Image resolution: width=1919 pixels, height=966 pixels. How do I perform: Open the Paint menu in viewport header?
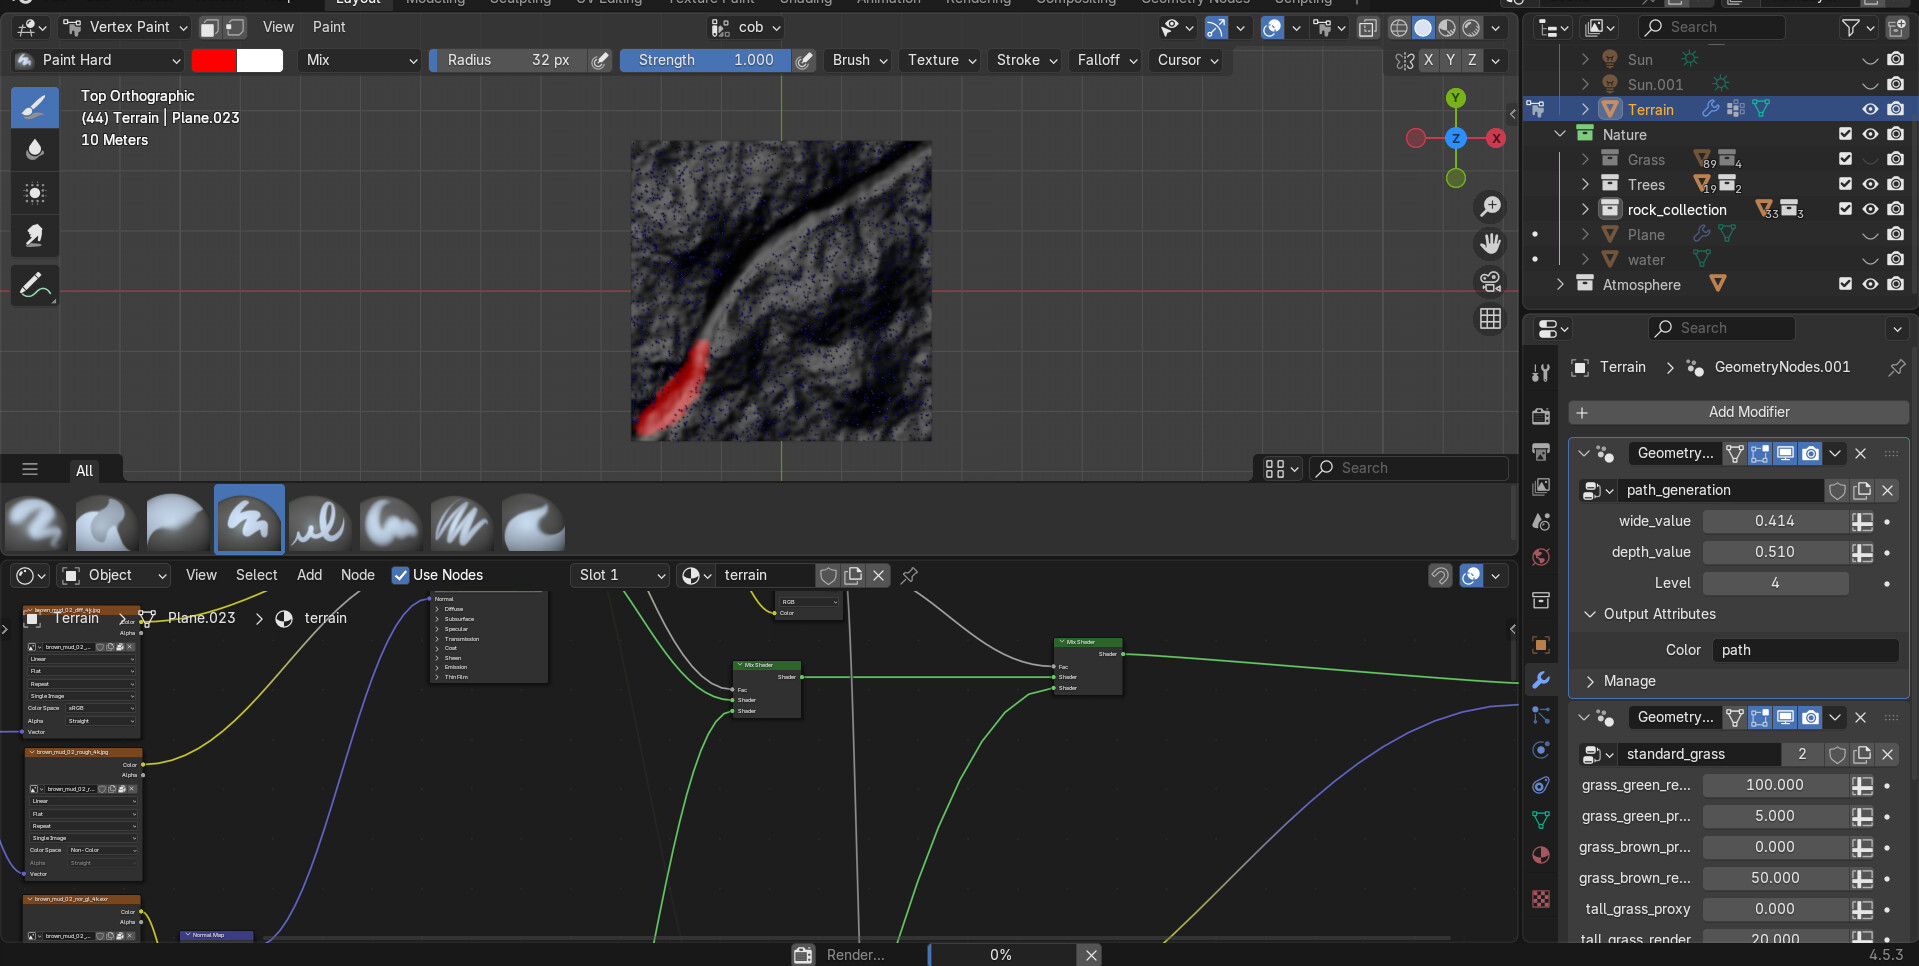pyautogui.click(x=329, y=27)
